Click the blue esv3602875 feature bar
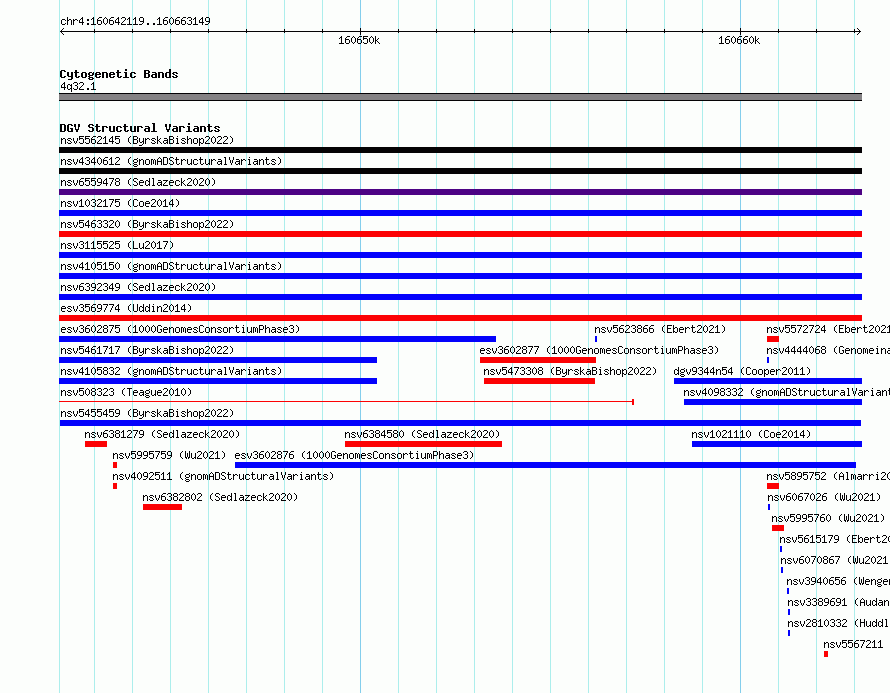Screen dimensions: 890x693 point(278,339)
